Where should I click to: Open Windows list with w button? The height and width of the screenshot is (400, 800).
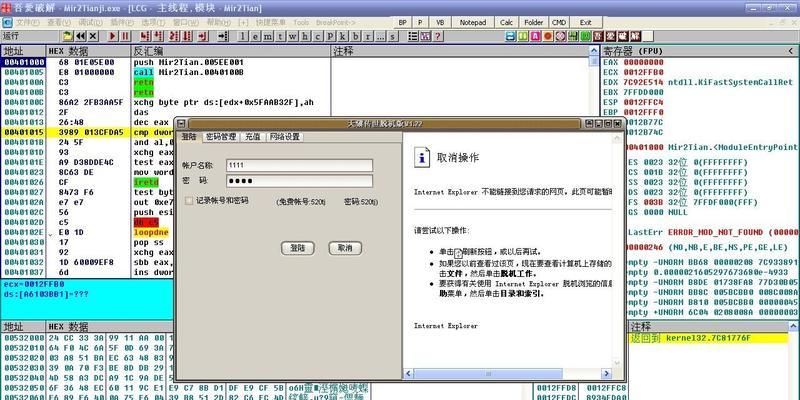click(292, 36)
